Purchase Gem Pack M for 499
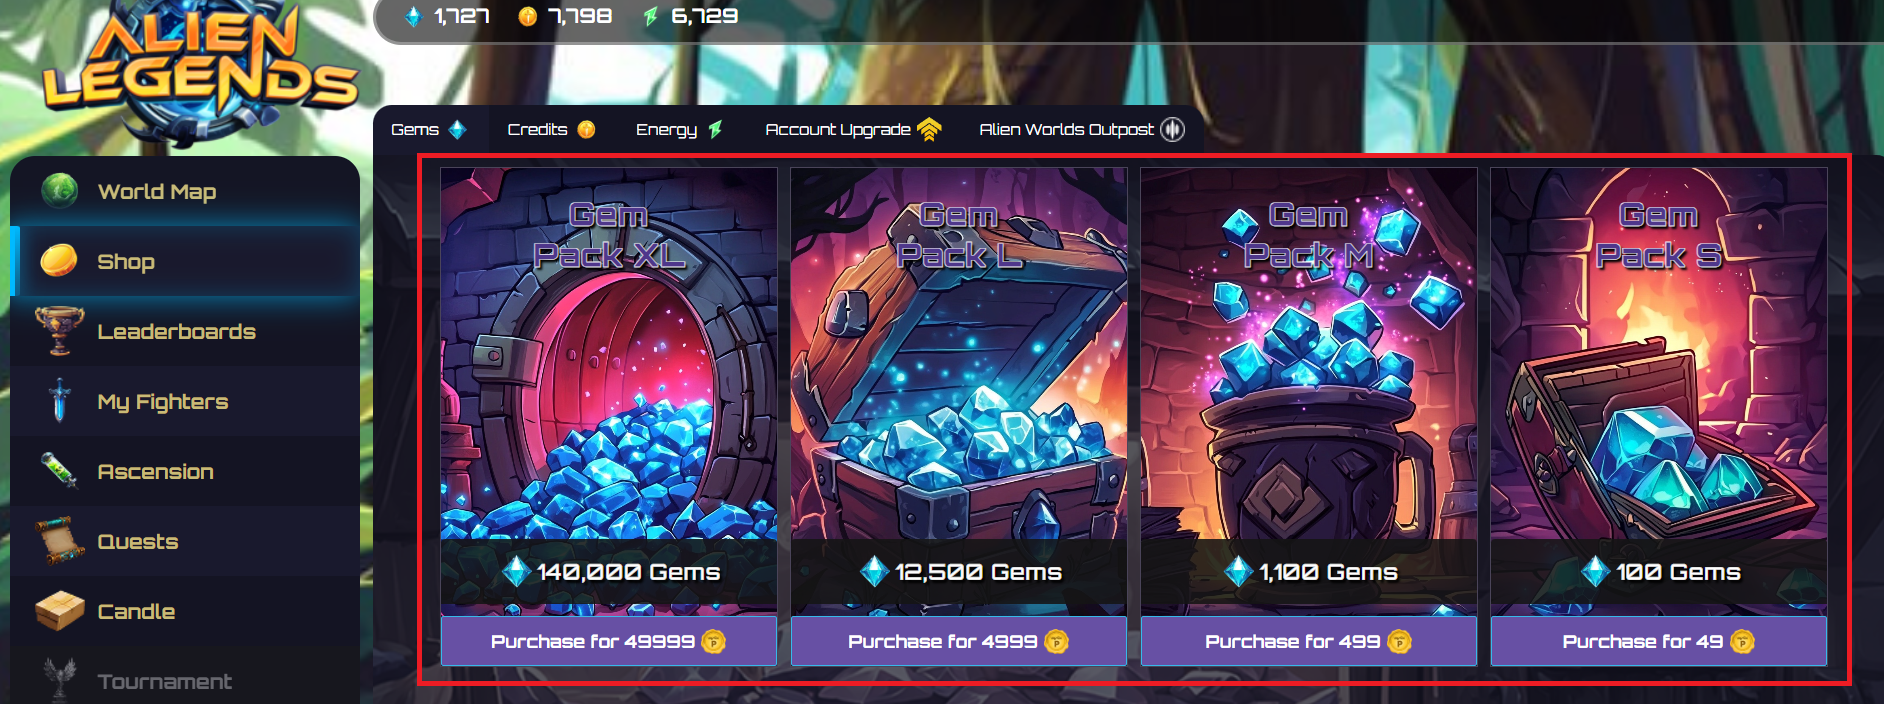Viewport: 1884px width, 704px height. click(1309, 641)
